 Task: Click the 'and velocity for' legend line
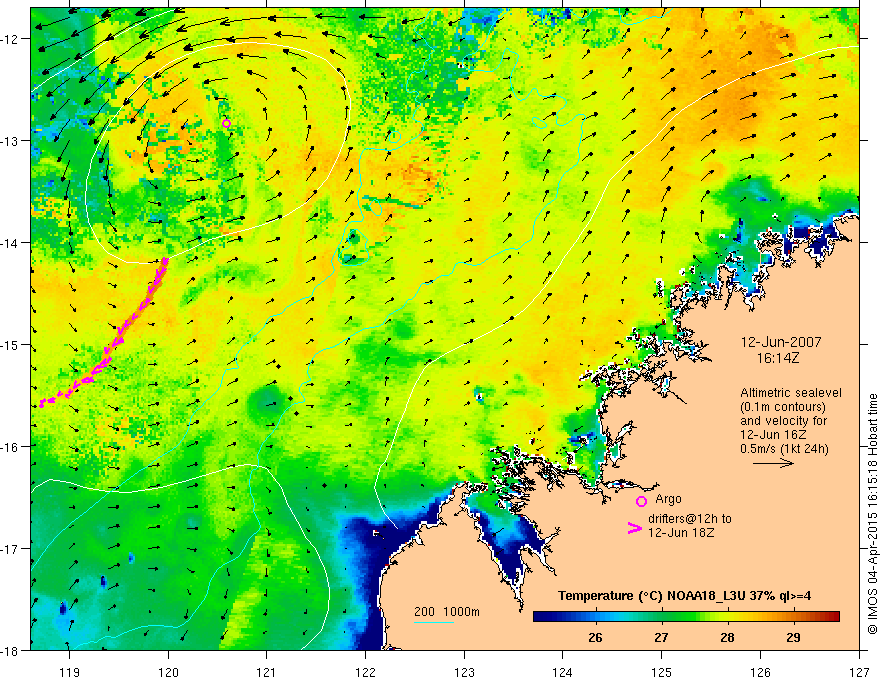coord(783,421)
